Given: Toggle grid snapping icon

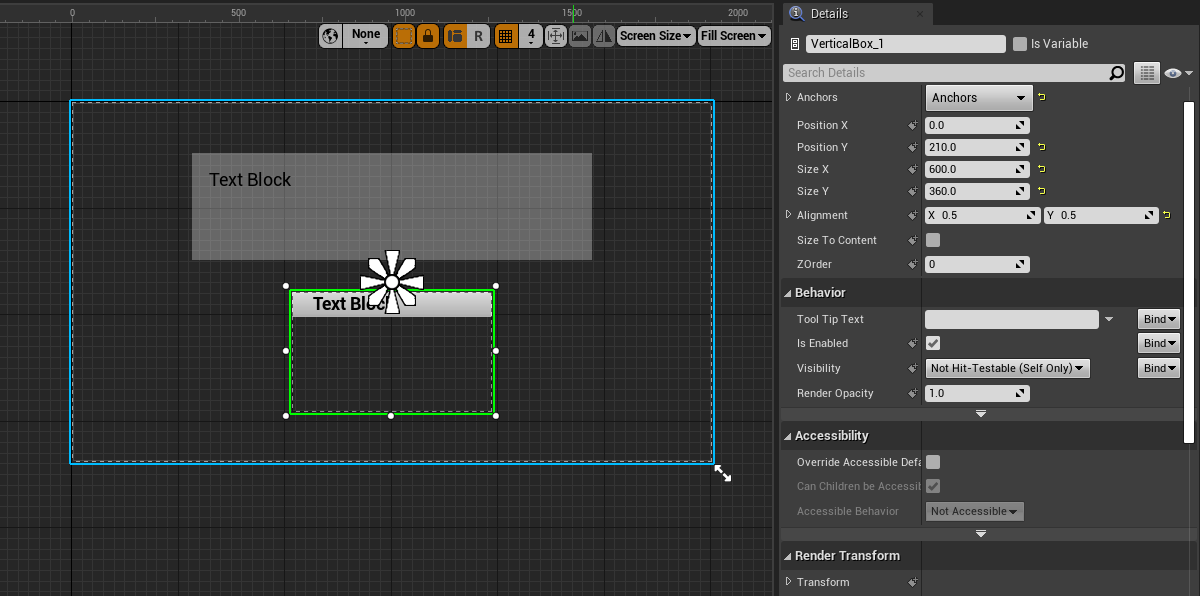Looking at the screenshot, I should (x=506, y=36).
